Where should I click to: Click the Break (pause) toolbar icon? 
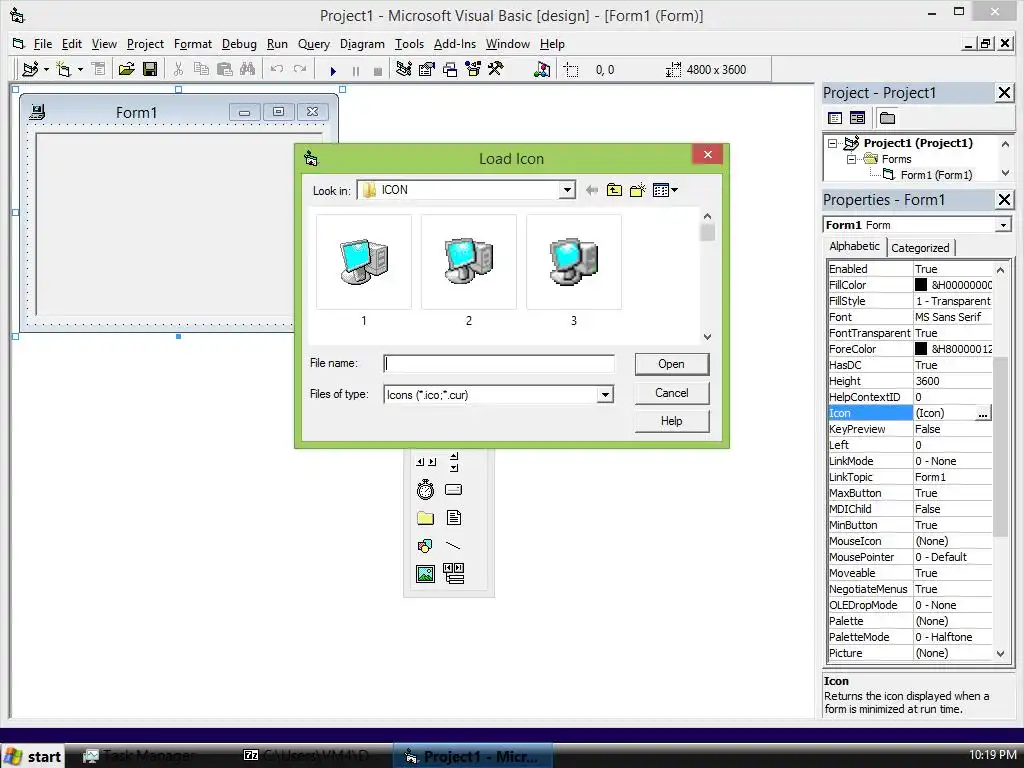(356, 71)
